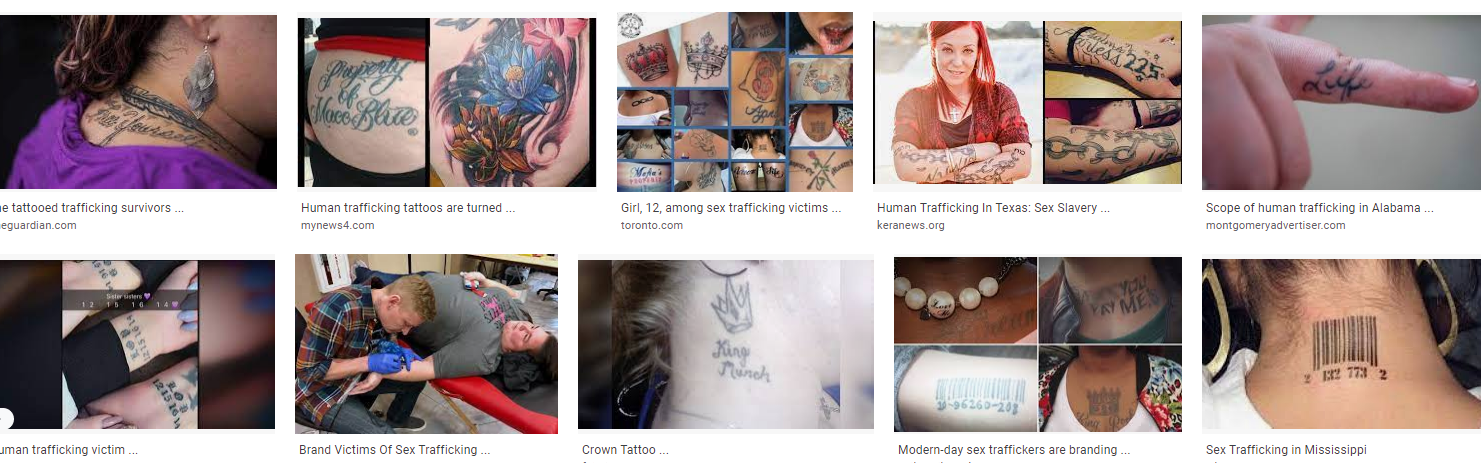
Task: Open the barcode neck tattoo image
Action: 1341,344
